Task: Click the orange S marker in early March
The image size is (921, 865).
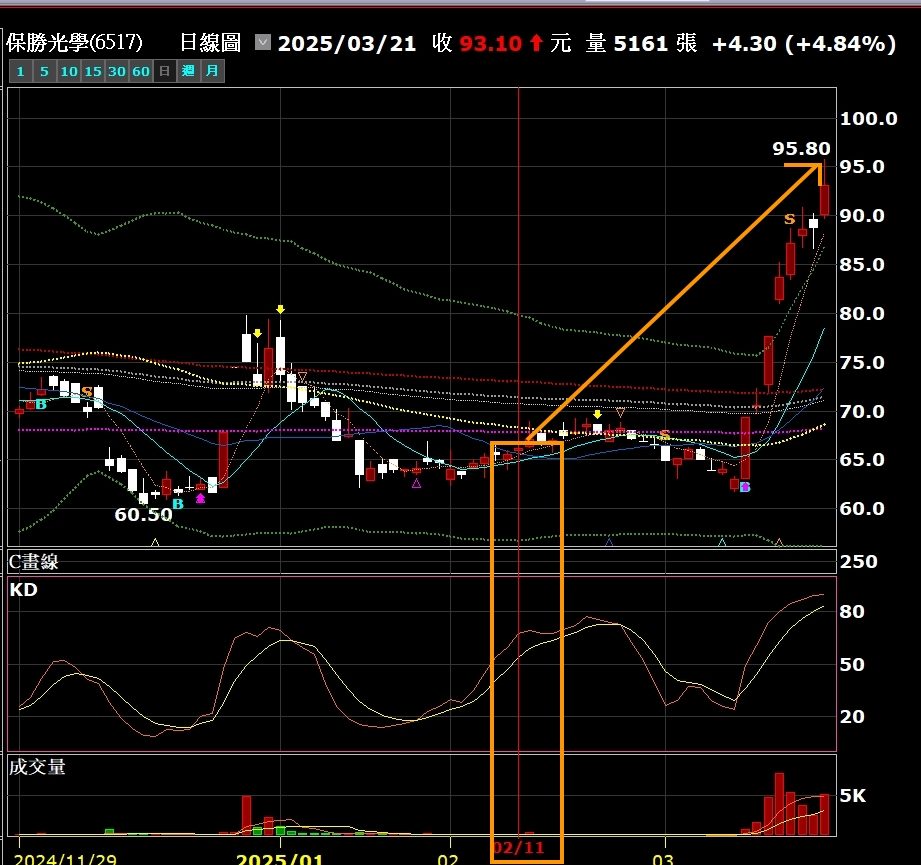Action: [x=664, y=435]
